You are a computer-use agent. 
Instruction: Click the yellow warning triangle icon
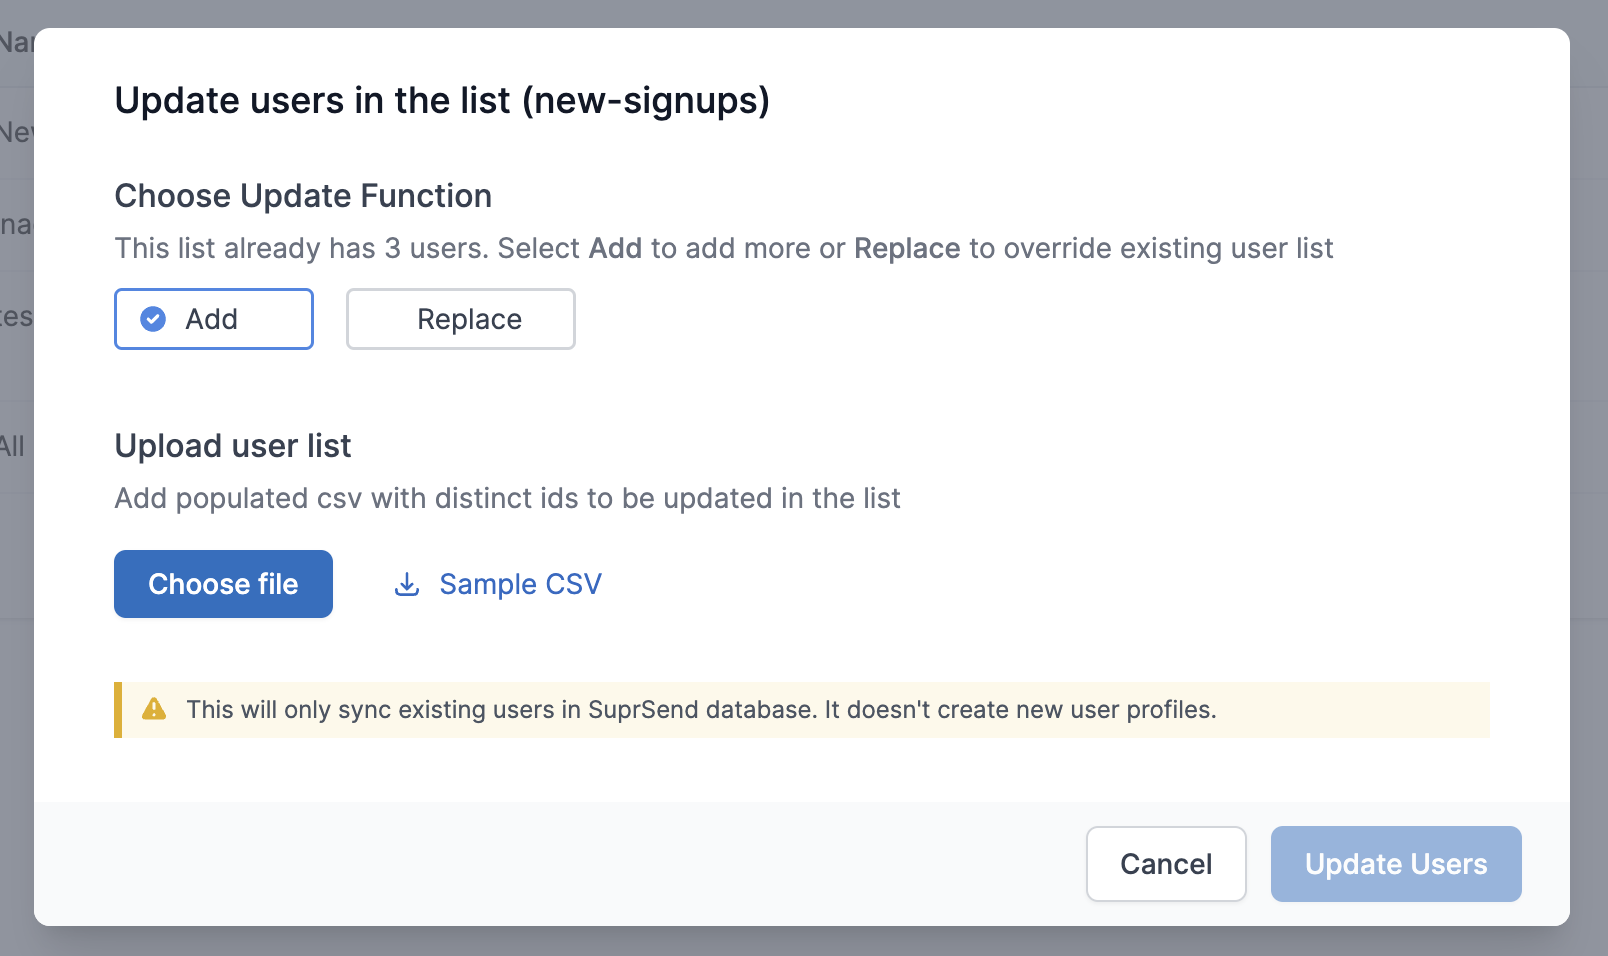[154, 709]
